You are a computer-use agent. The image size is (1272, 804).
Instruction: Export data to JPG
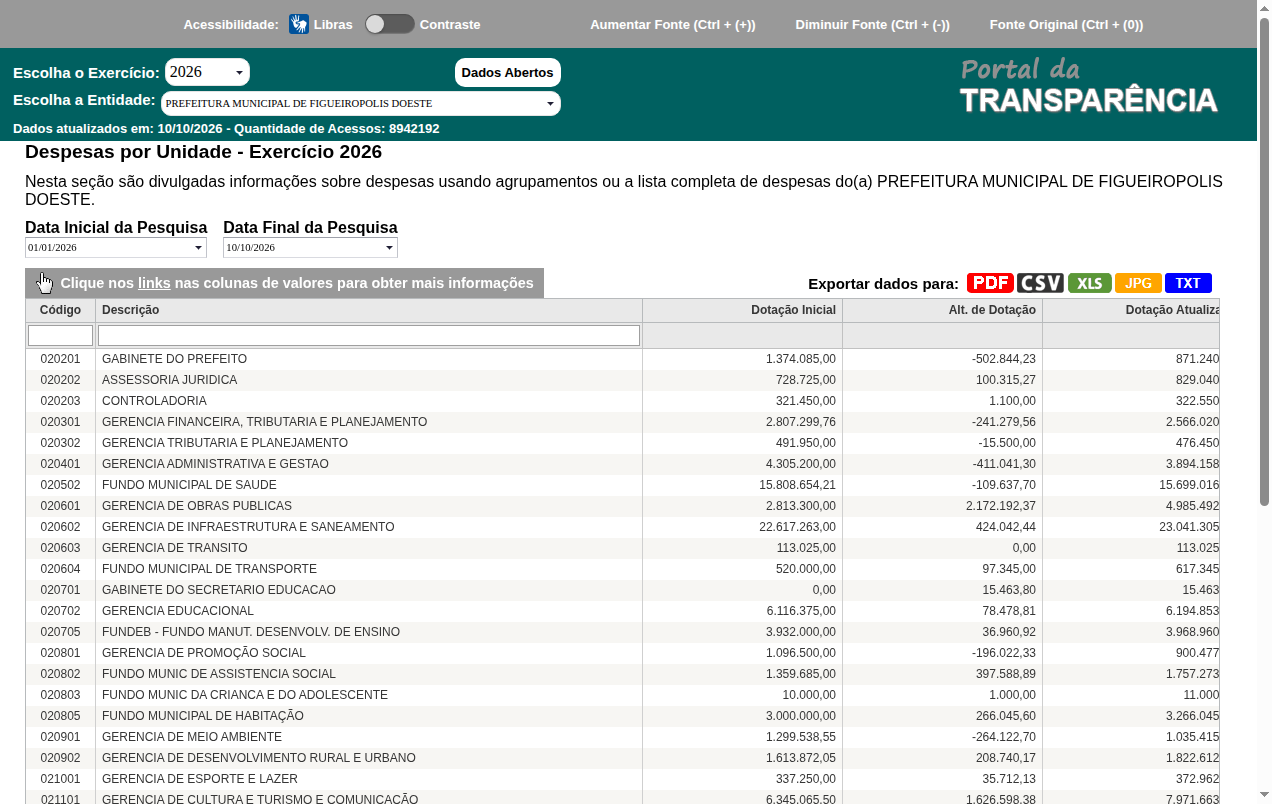point(1138,283)
